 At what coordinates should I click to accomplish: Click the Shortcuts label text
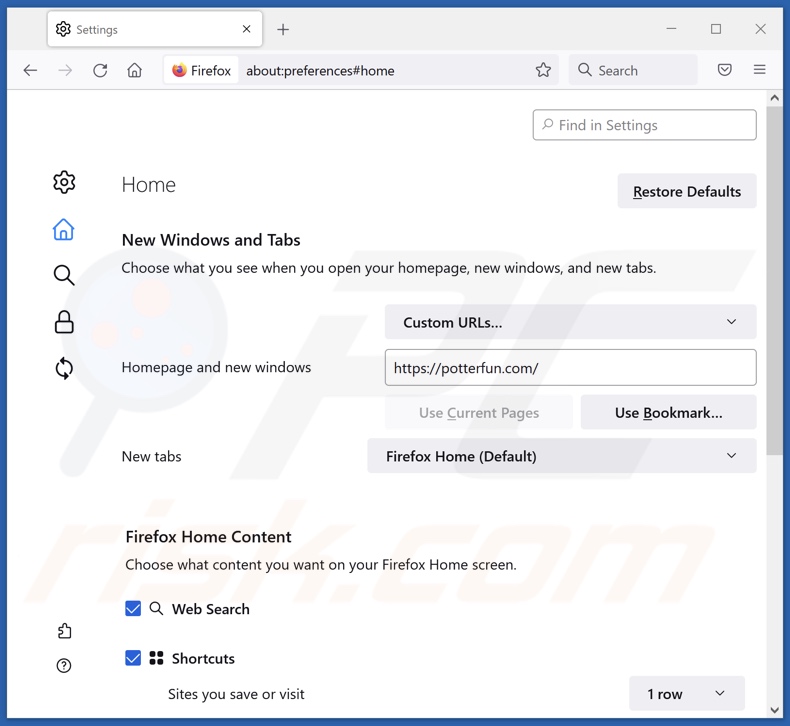click(203, 658)
